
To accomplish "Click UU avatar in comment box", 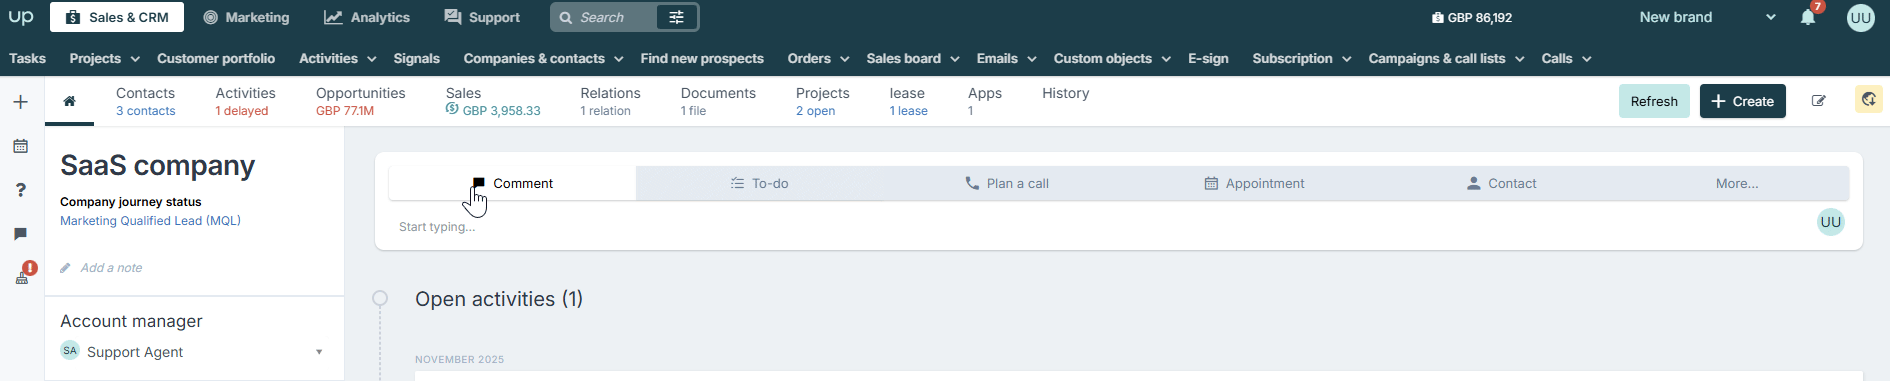I will [x=1831, y=222].
